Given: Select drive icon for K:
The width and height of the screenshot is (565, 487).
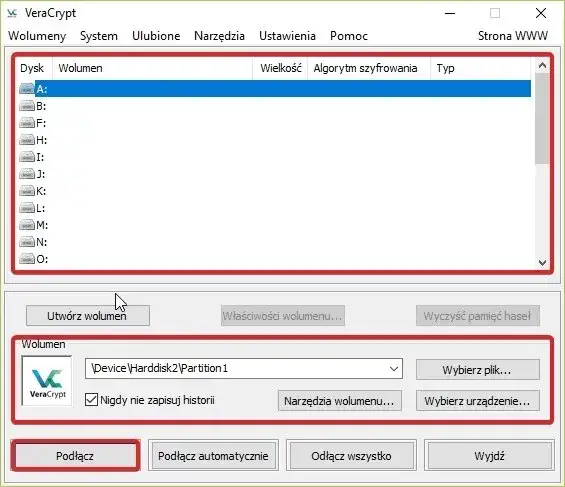Looking at the screenshot, I should coord(27,191).
